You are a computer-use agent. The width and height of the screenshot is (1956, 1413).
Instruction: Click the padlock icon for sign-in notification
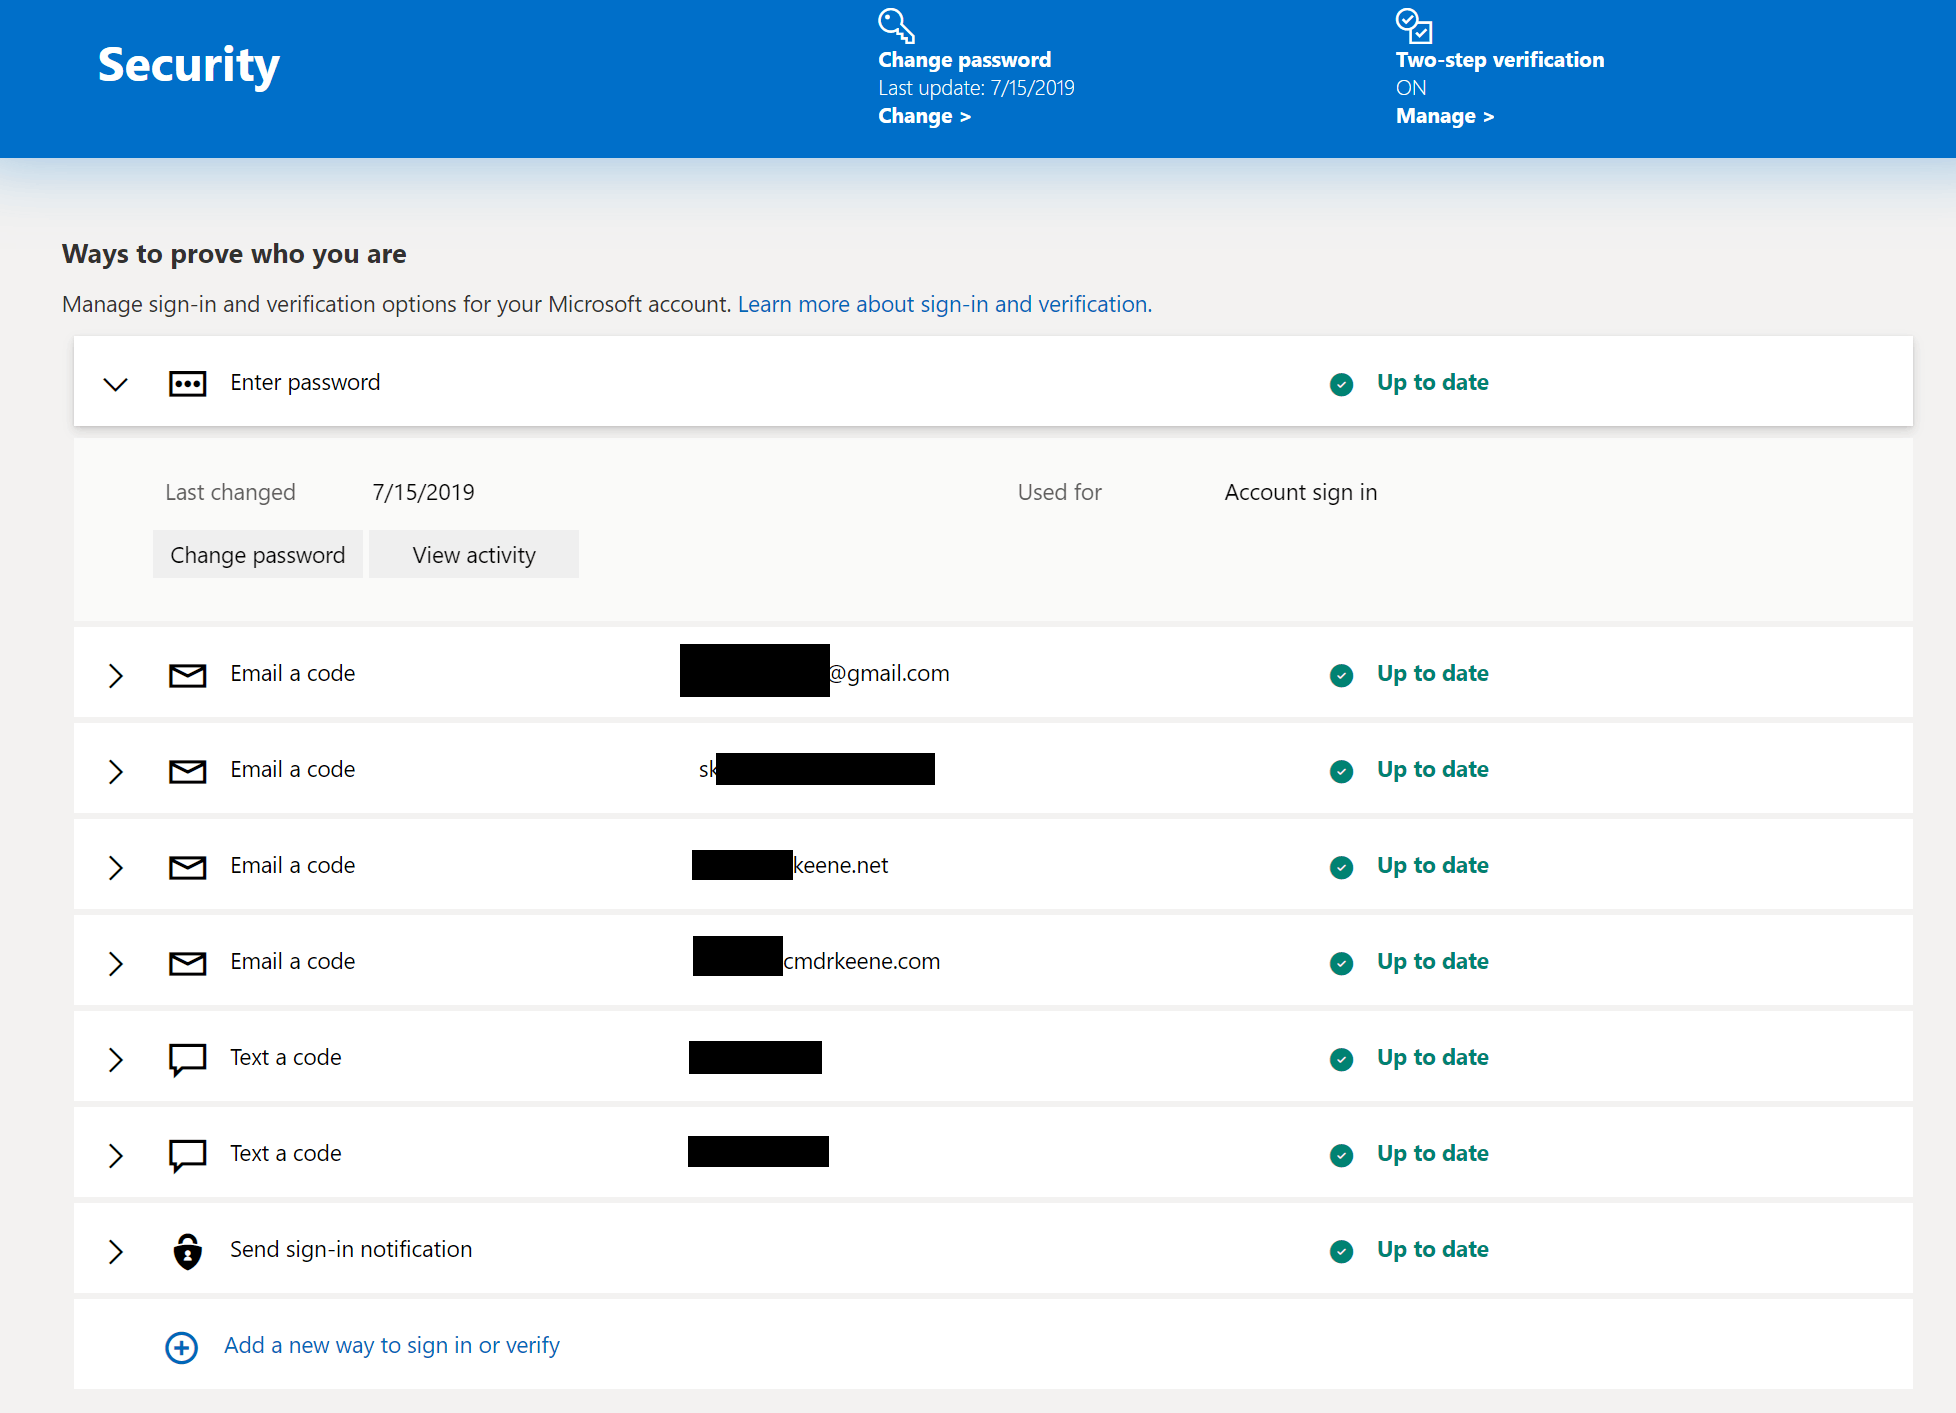[187, 1251]
